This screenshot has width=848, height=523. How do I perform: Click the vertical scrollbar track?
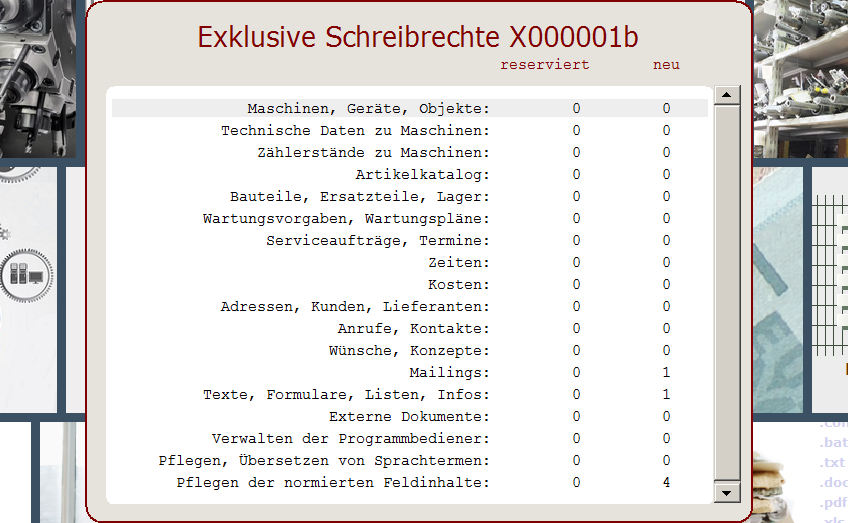727,293
